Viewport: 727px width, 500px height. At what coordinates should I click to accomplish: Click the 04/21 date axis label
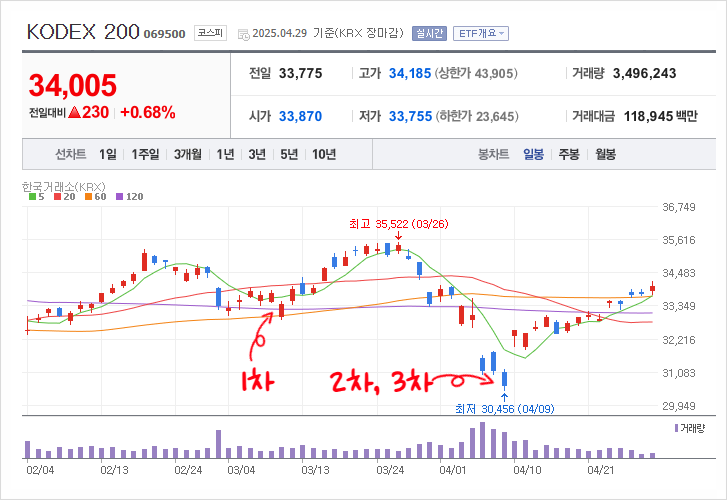point(600,470)
